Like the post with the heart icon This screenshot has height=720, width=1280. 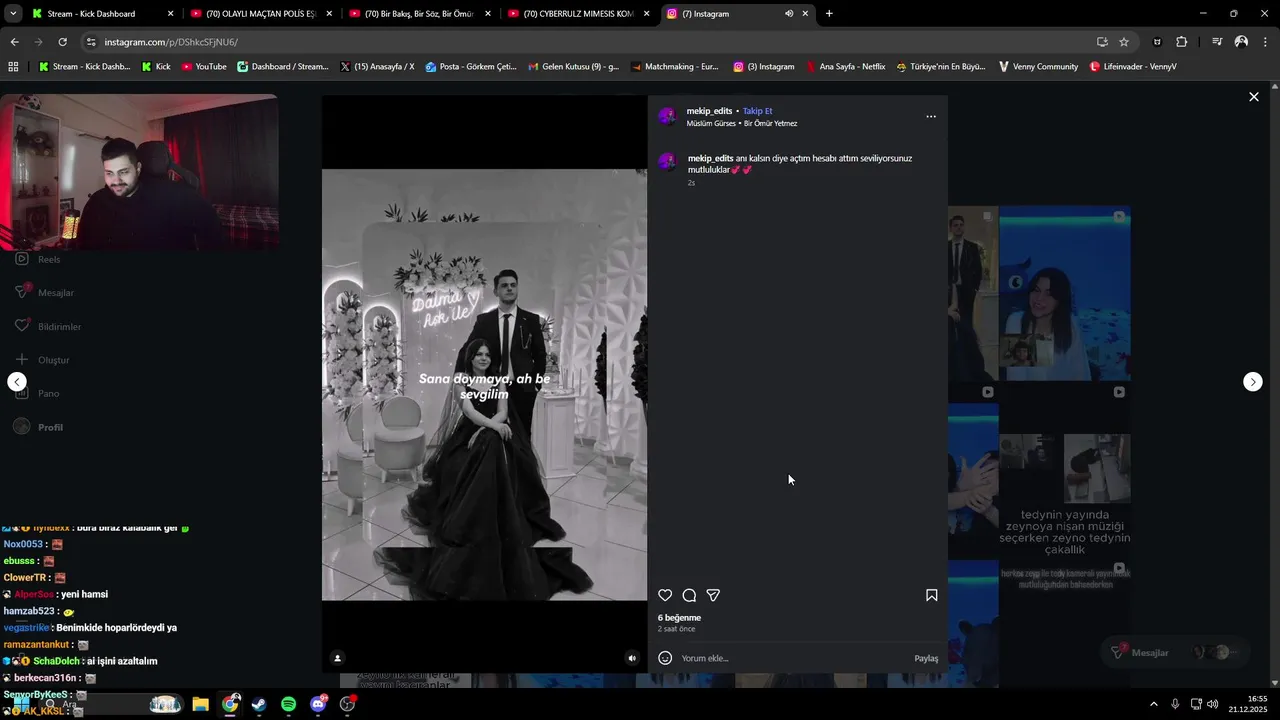(665, 595)
